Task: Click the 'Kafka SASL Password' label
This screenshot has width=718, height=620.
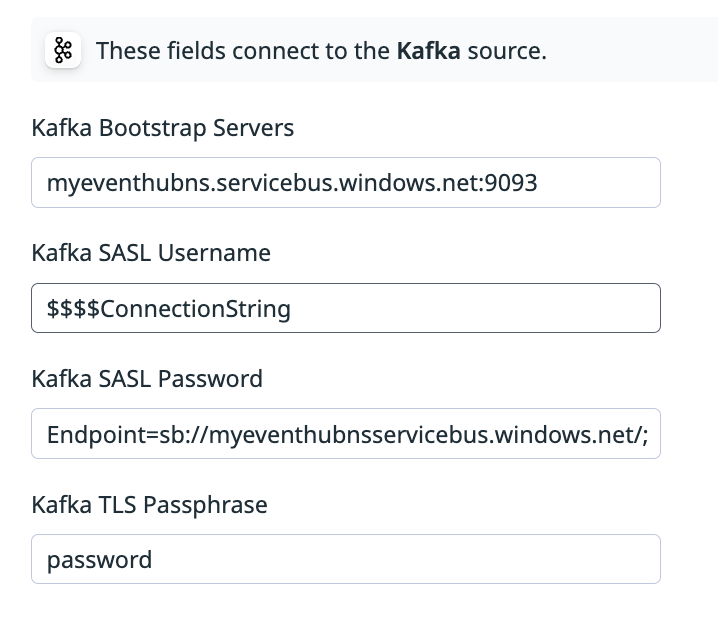Action: pos(147,379)
